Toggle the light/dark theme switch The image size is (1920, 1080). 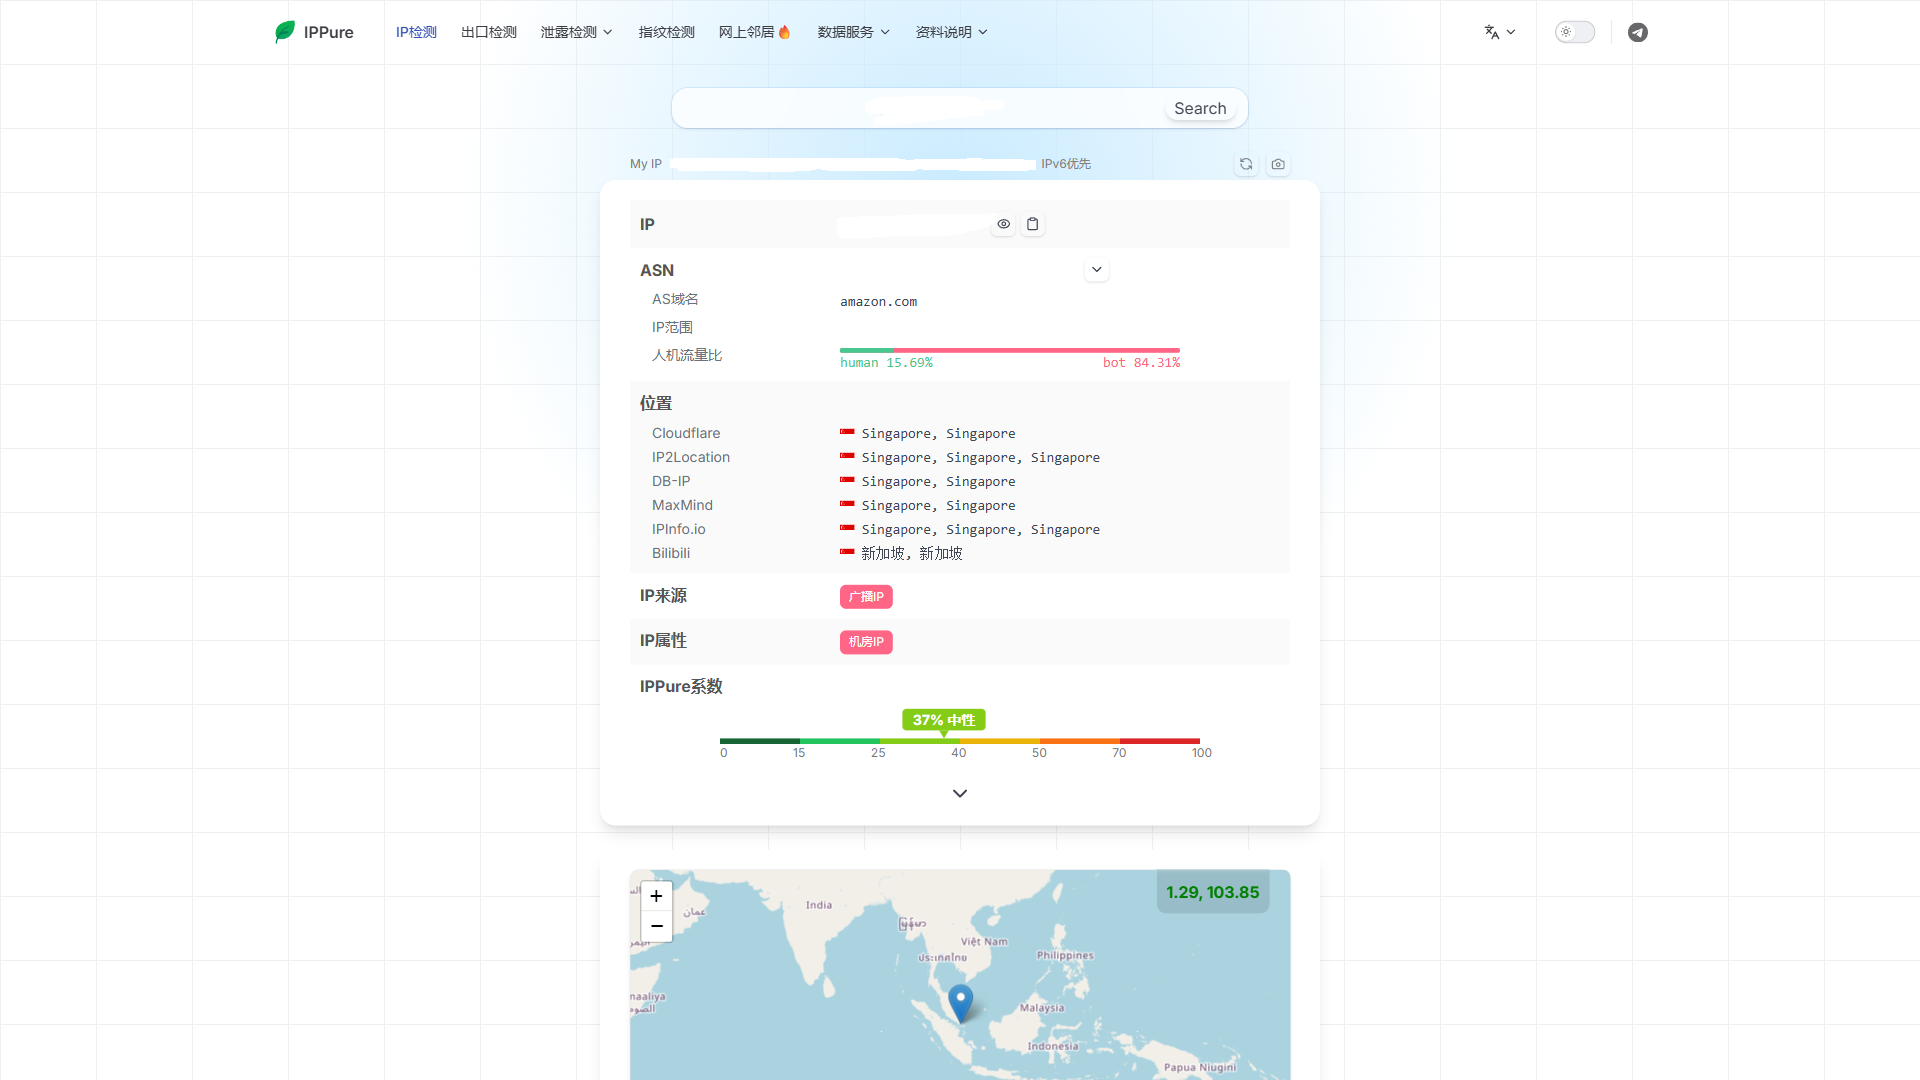tap(1574, 32)
